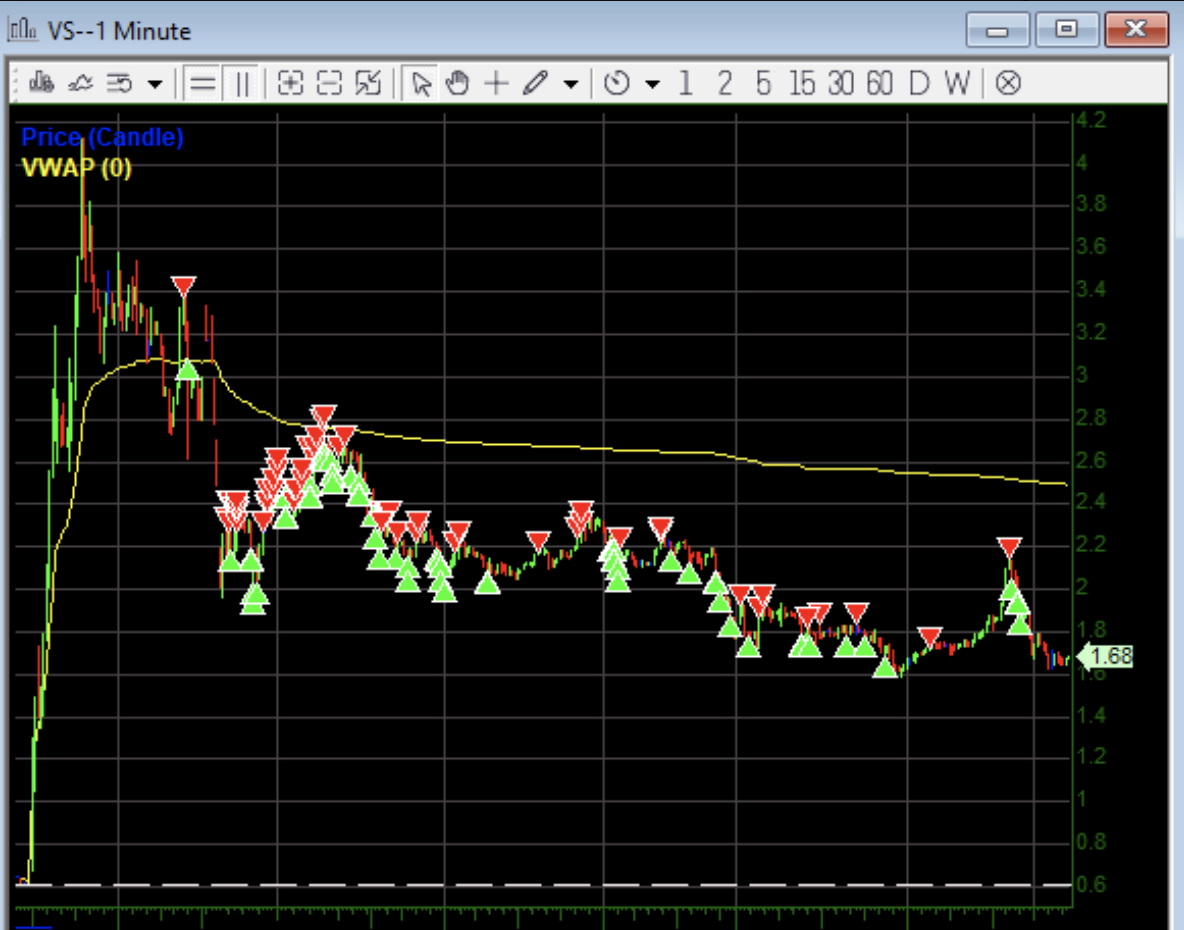Click the fit chart to window icon
1184x930 pixels.
click(368, 83)
